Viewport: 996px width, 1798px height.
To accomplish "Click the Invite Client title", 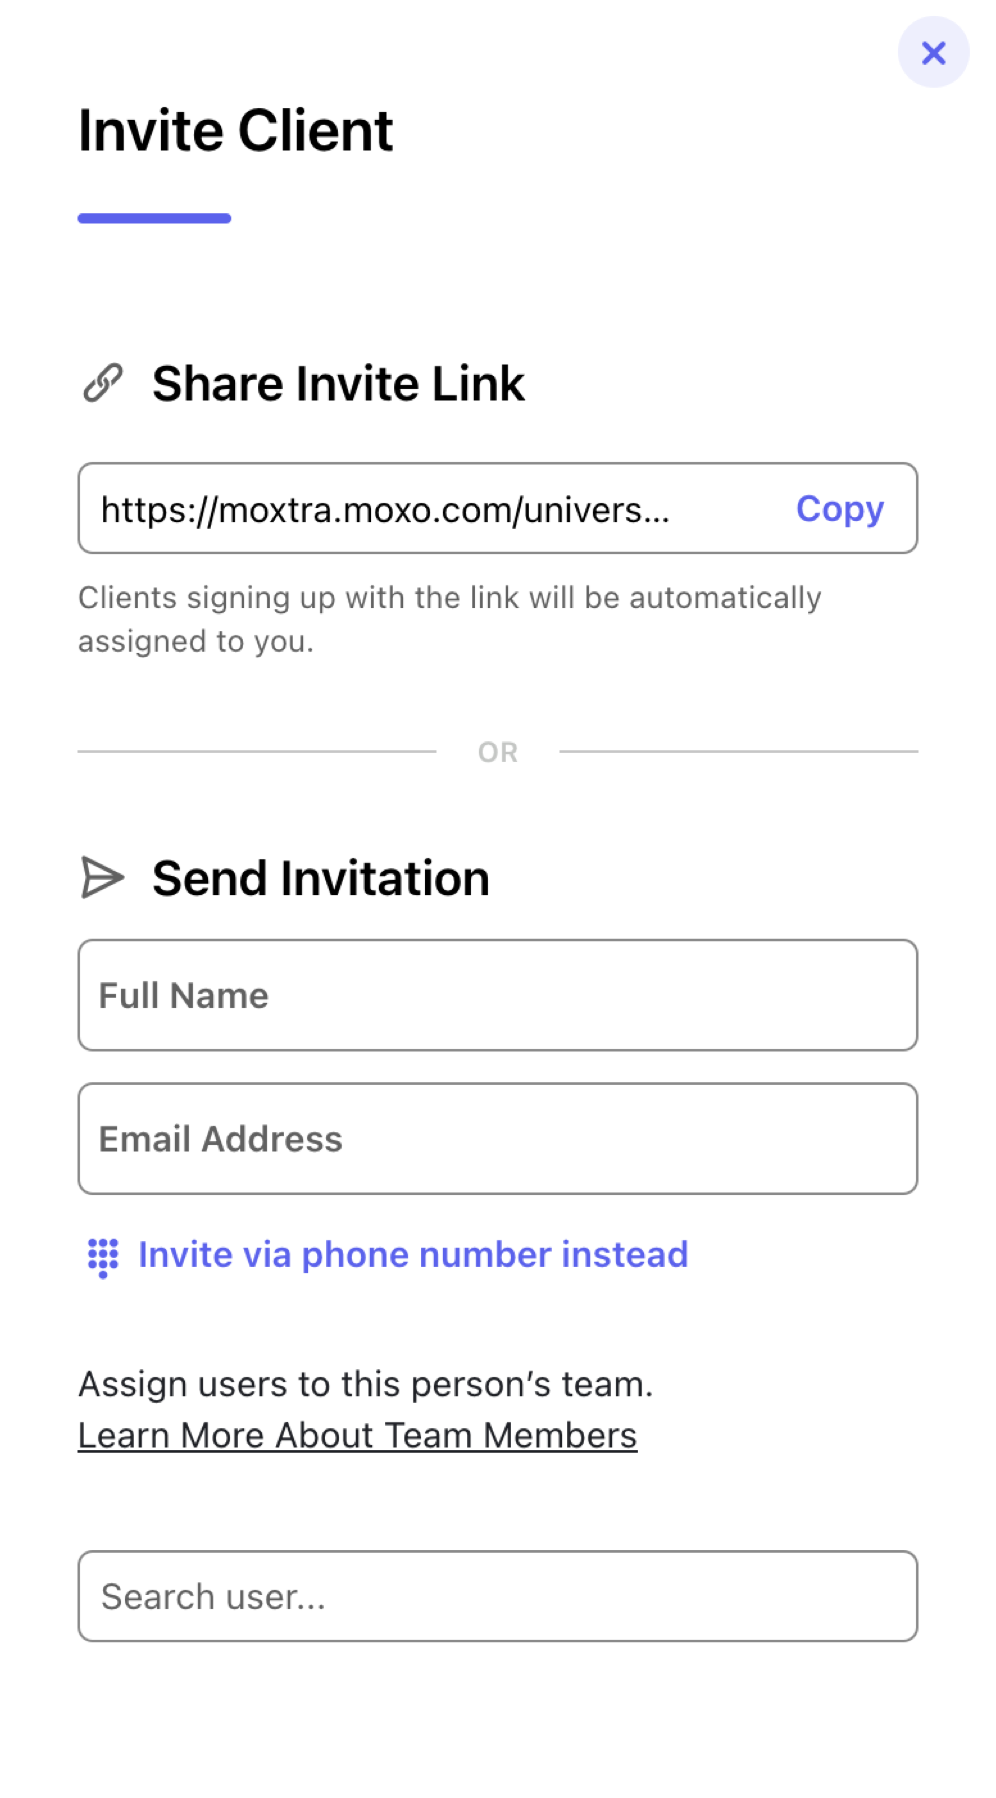I will click(236, 131).
